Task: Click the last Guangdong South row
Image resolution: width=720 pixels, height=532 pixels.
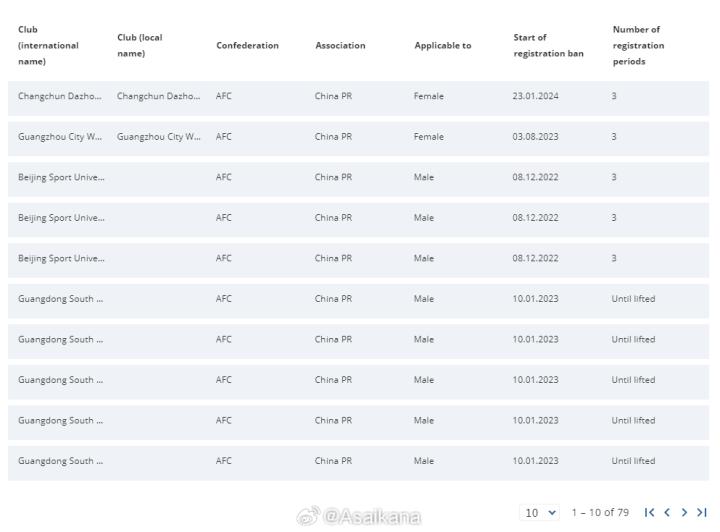Action: click(x=60, y=461)
